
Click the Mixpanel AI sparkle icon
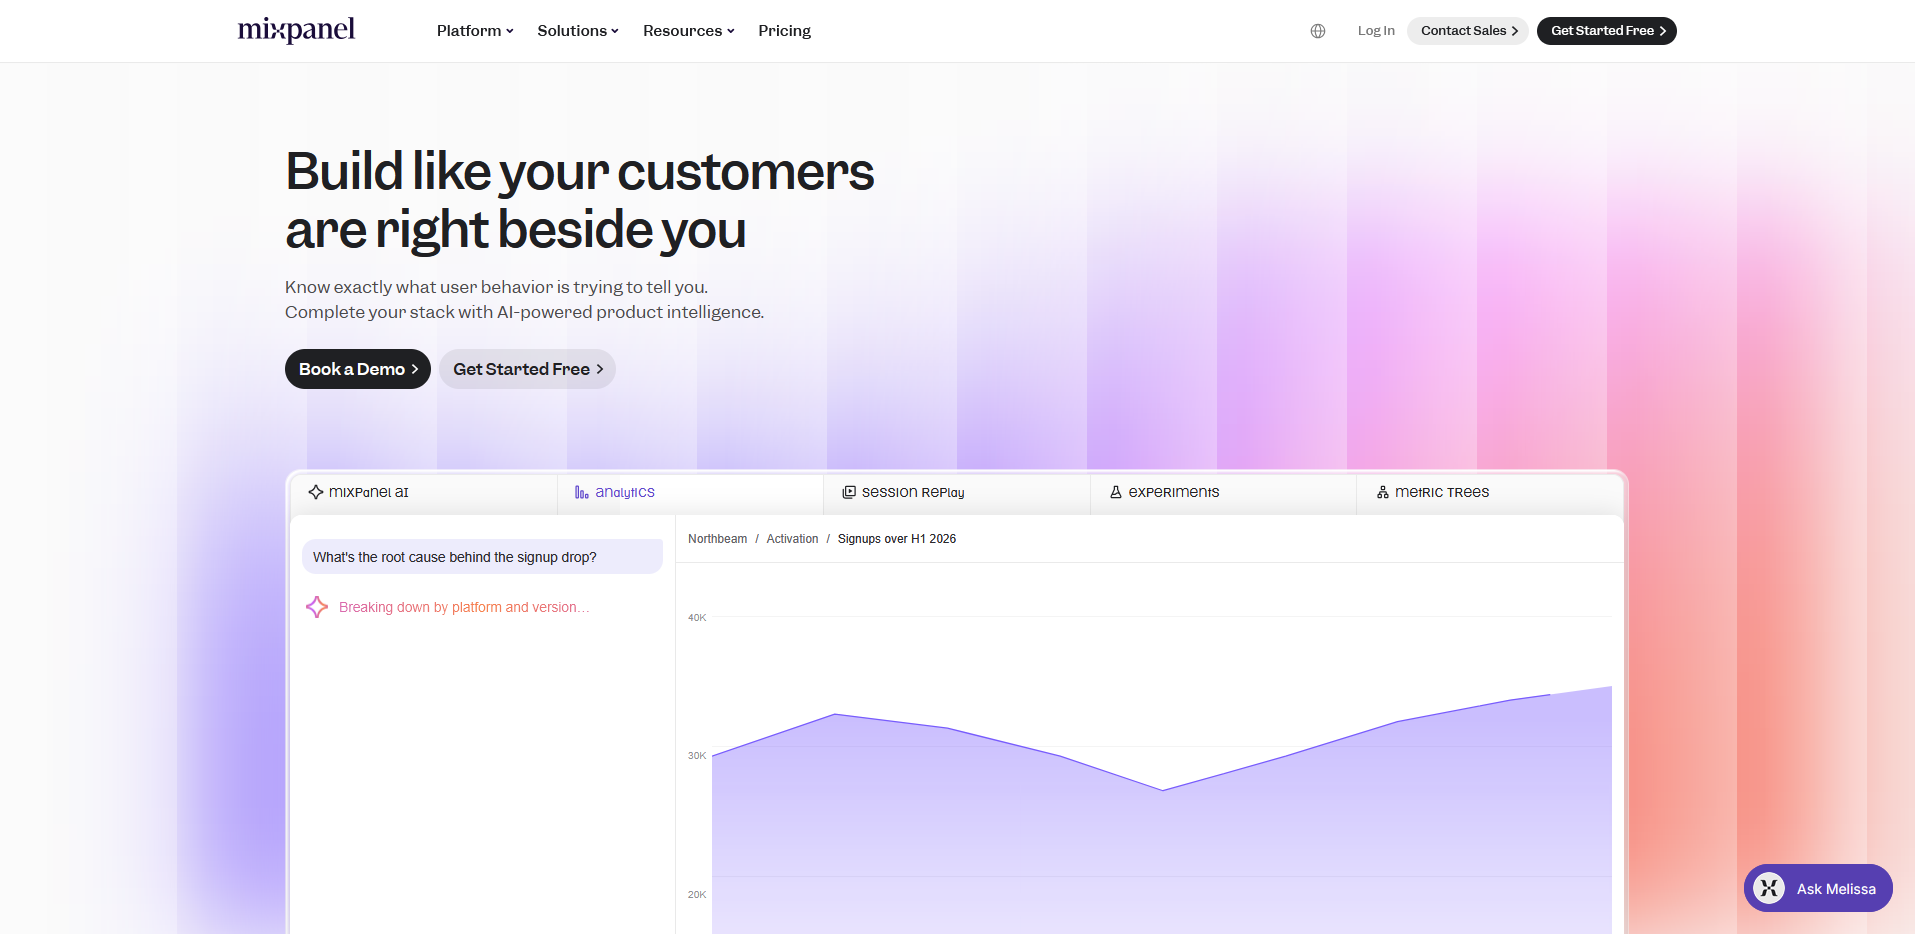(316, 492)
